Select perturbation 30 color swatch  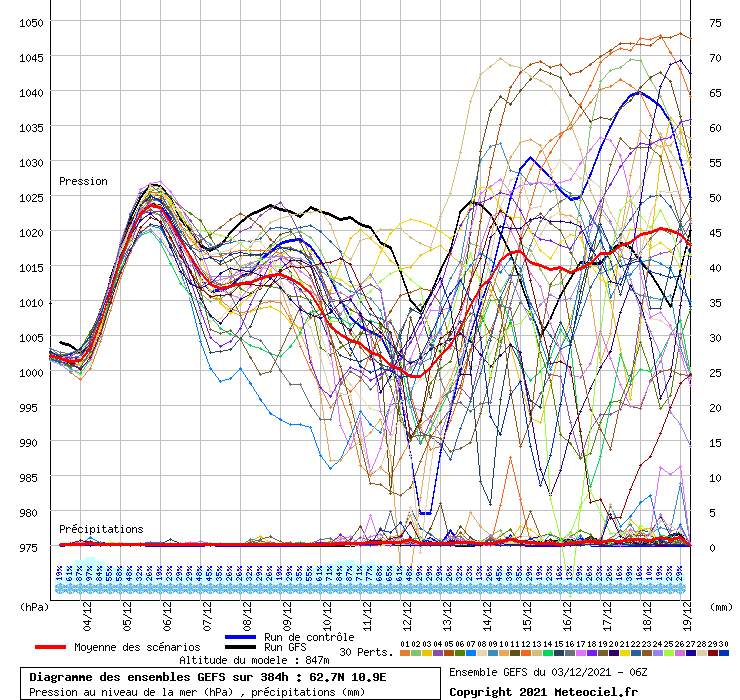(724, 652)
